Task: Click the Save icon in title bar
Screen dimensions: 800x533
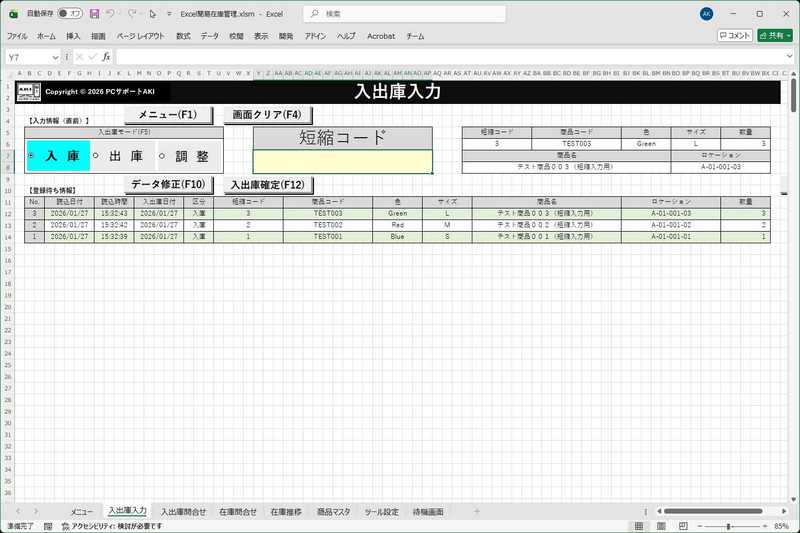Action: pos(94,14)
